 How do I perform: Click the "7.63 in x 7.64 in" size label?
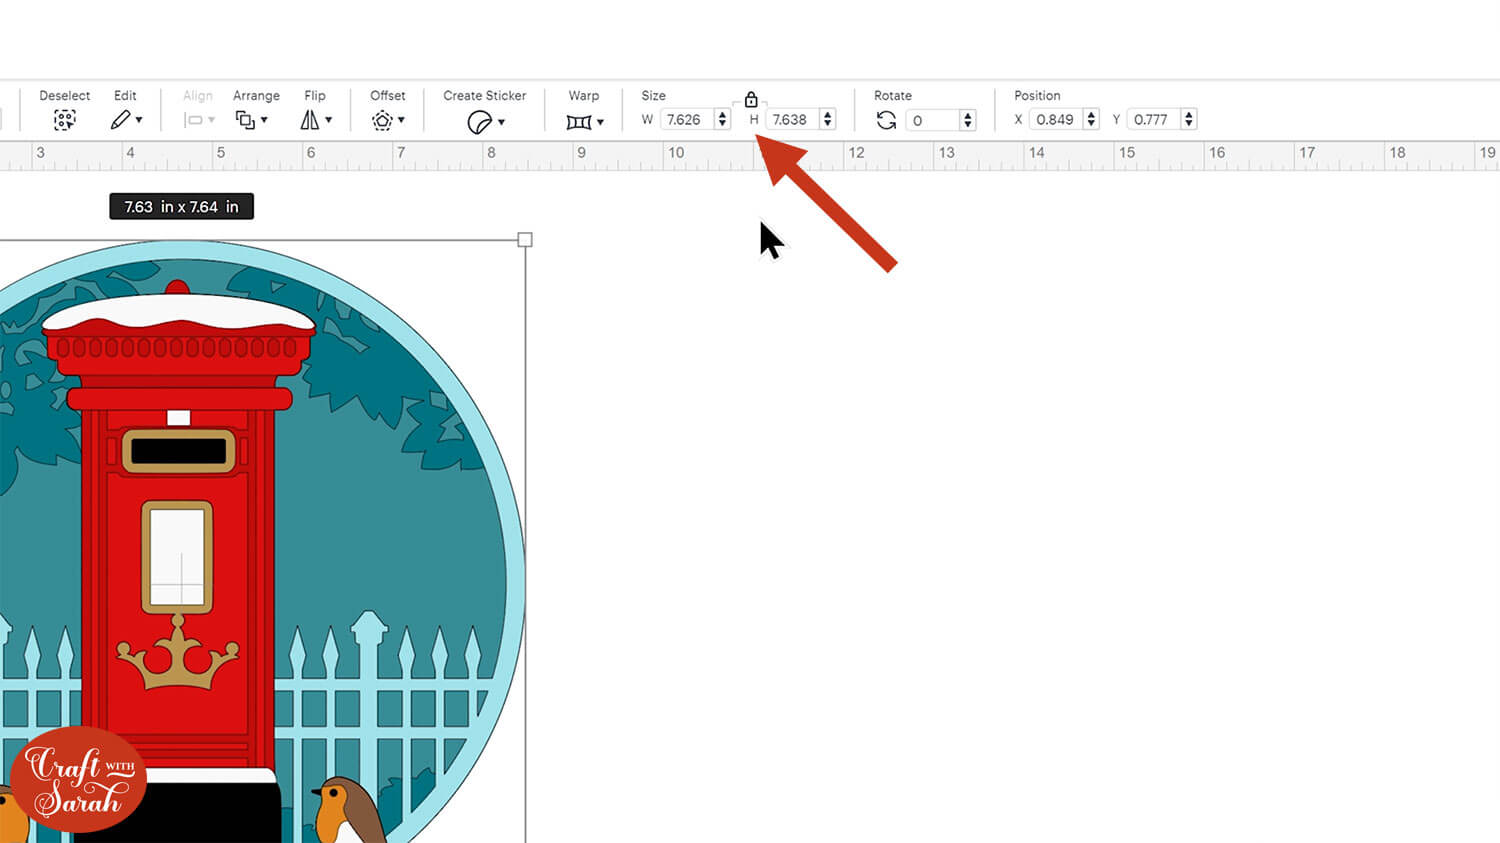pyautogui.click(x=181, y=207)
